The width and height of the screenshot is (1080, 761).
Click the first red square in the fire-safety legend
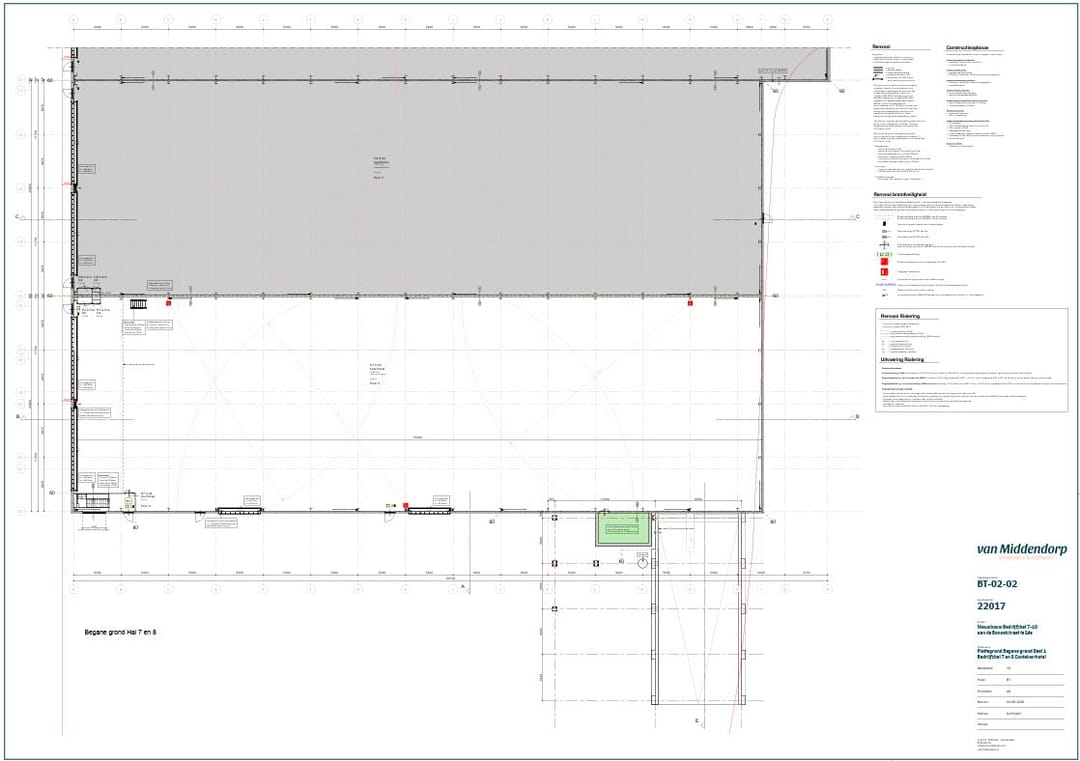click(884, 262)
